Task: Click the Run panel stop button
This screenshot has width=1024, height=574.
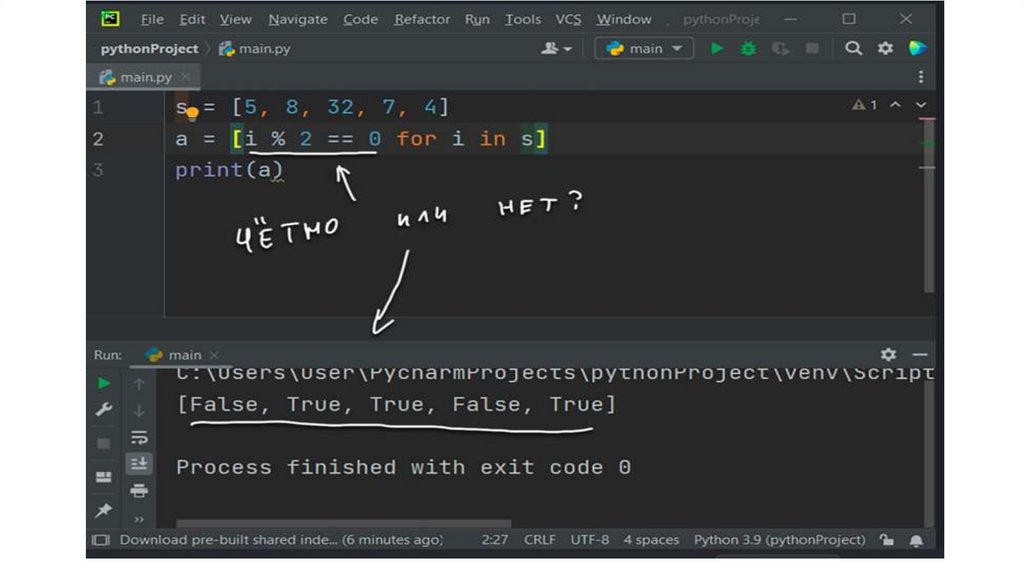Action: pos(103,444)
